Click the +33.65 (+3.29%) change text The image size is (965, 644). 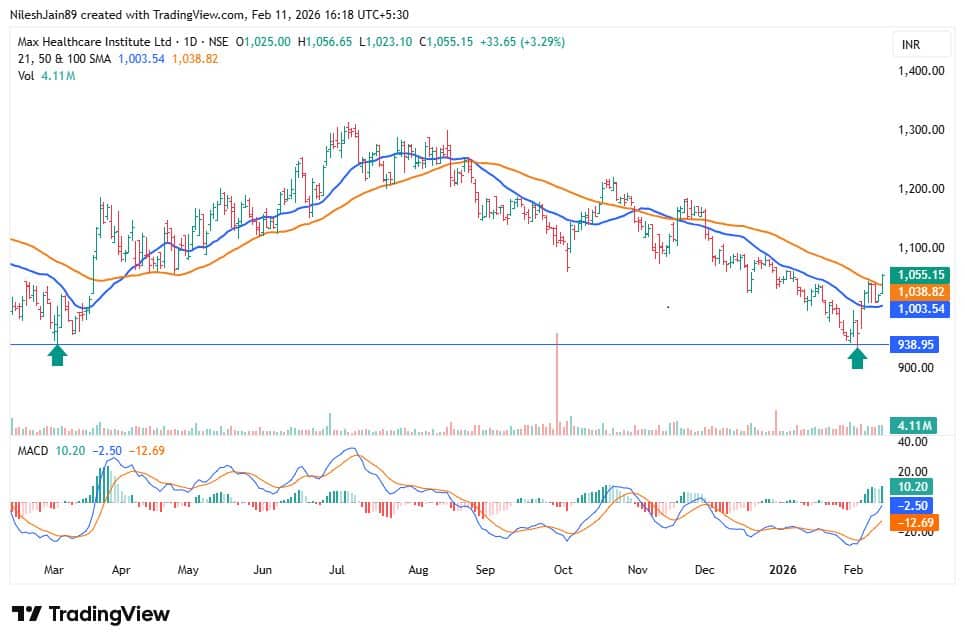523,42
